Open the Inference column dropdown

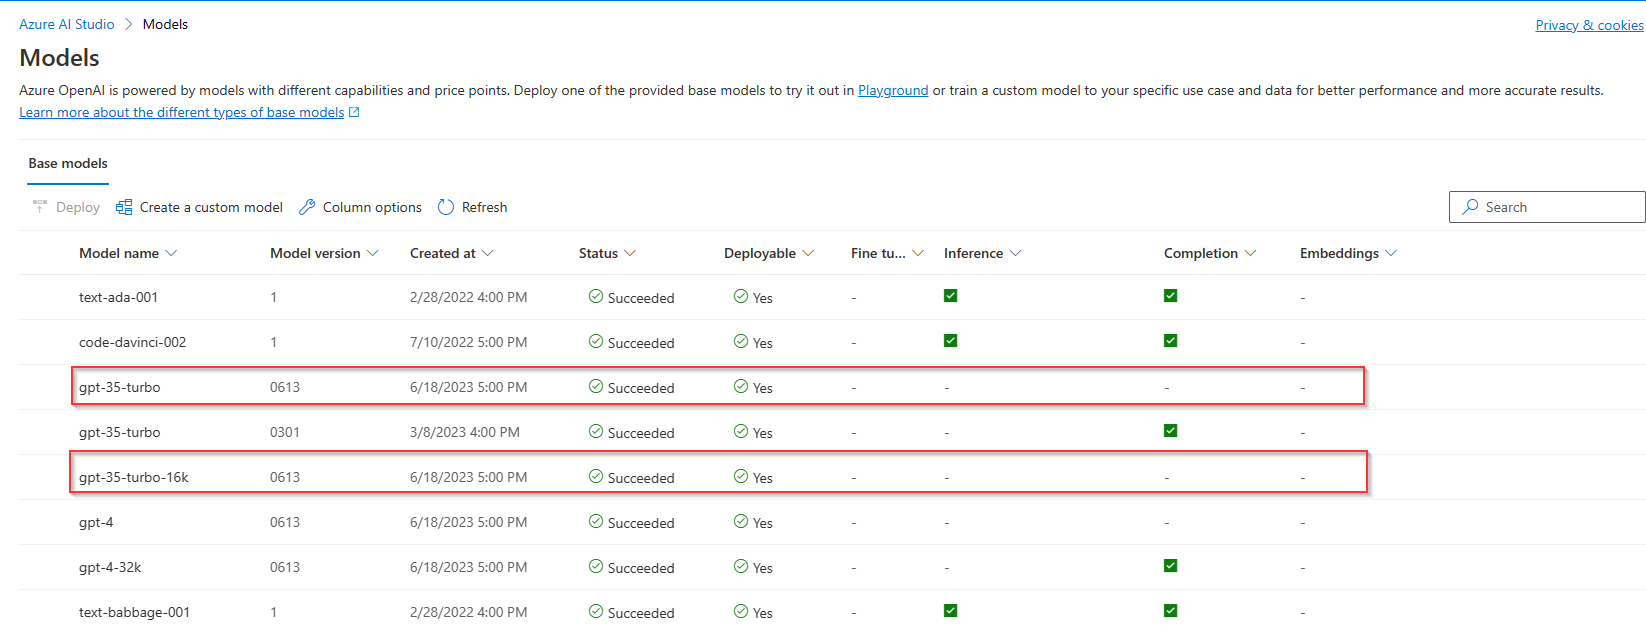tap(1015, 253)
